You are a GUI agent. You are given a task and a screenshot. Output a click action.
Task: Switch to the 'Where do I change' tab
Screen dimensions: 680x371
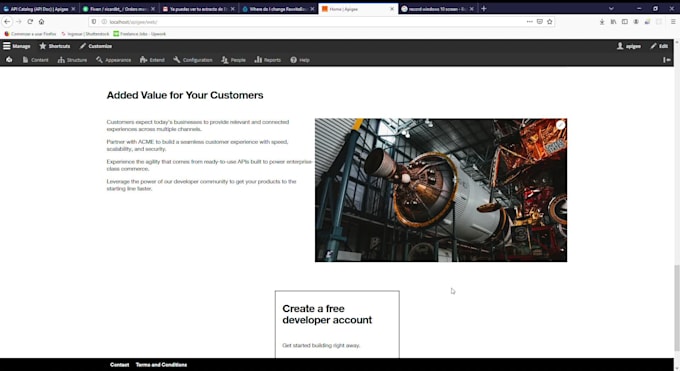coord(278,9)
